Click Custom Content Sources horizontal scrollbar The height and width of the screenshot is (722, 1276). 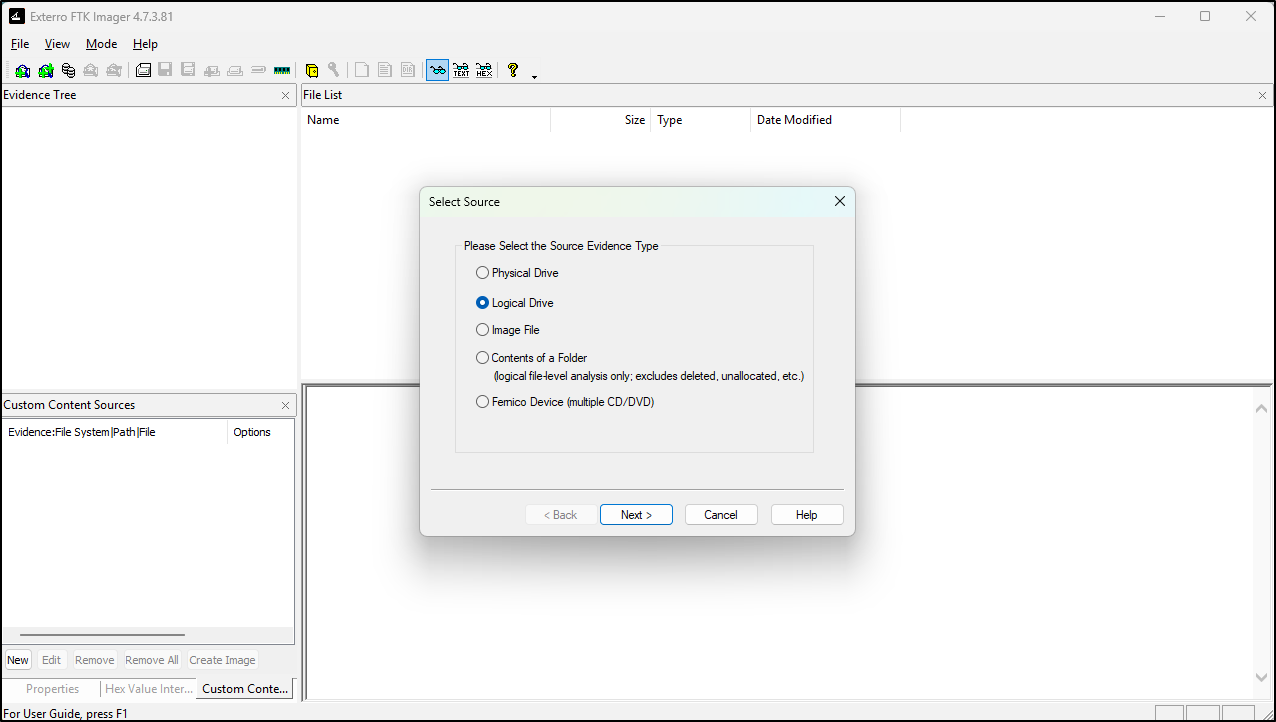point(102,635)
